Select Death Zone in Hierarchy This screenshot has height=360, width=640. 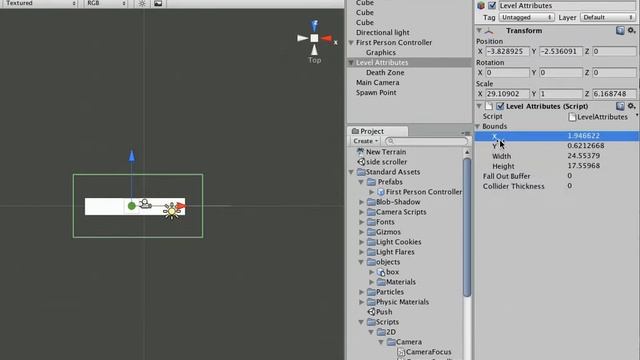pyautogui.click(x=385, y=73)
